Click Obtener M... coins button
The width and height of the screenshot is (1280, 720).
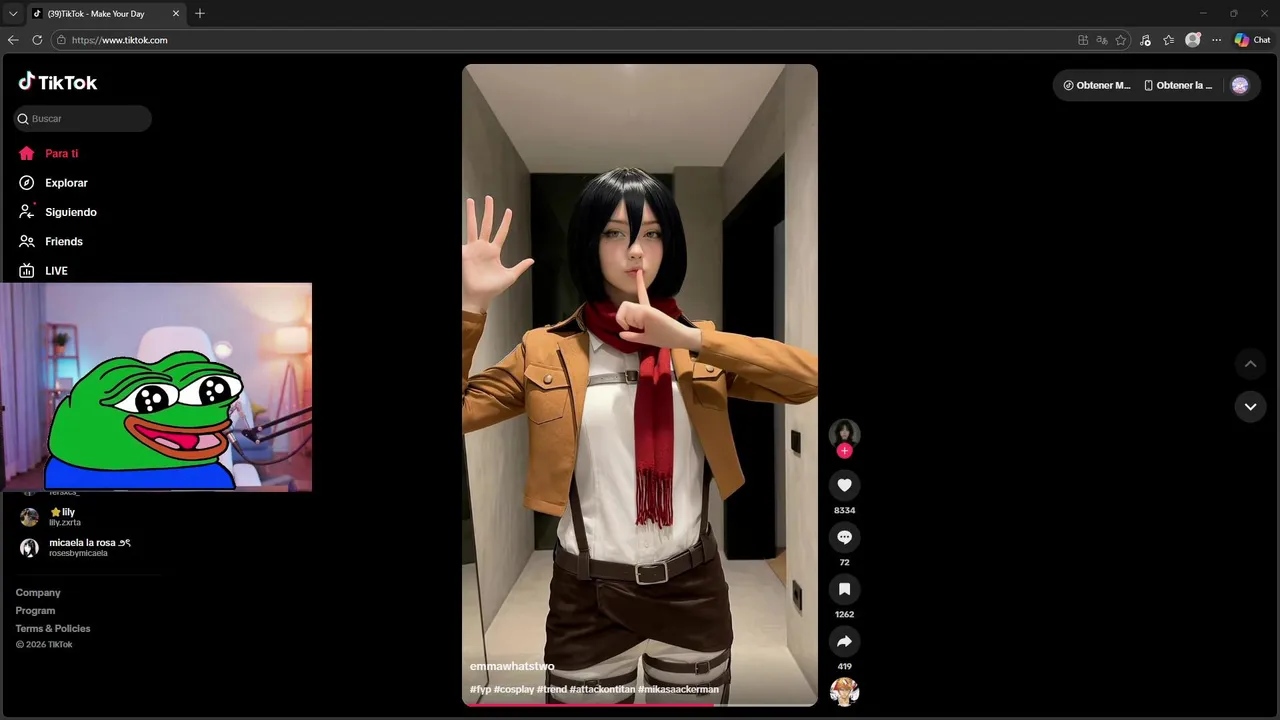click(x=1097, y=85)
